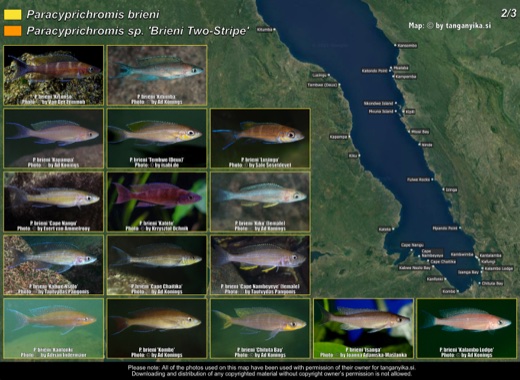520x380 pixels.
Task: Click the Lusingu map label
Action: click(x=320, y=75)
